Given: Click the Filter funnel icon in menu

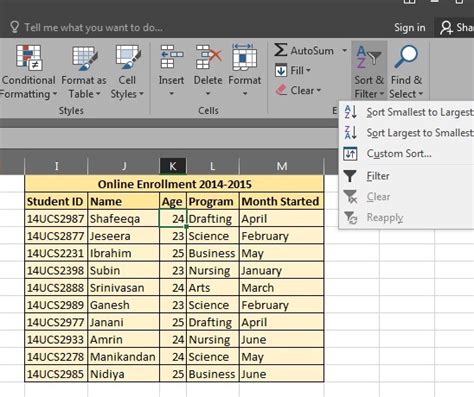Looking at the screenshot, I should tap(350, 176).
